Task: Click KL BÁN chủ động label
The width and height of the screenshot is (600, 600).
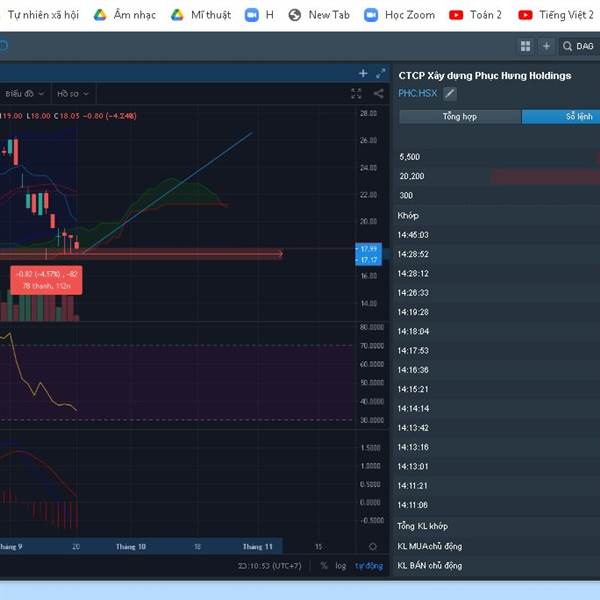Action: [430, 566]
